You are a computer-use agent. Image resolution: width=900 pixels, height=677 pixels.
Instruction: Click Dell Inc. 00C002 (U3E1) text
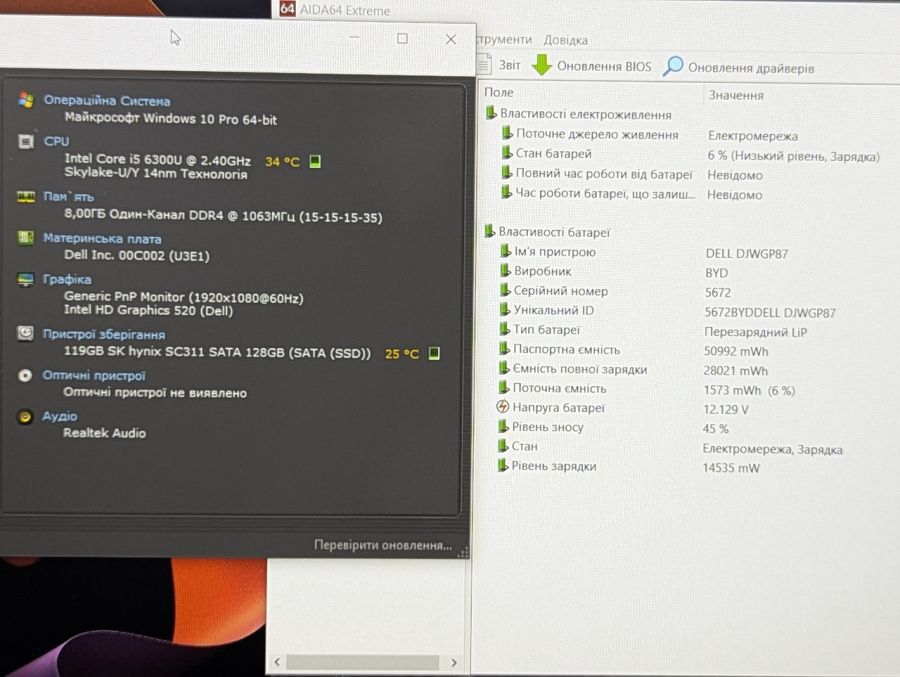click(x=137, y=256)
